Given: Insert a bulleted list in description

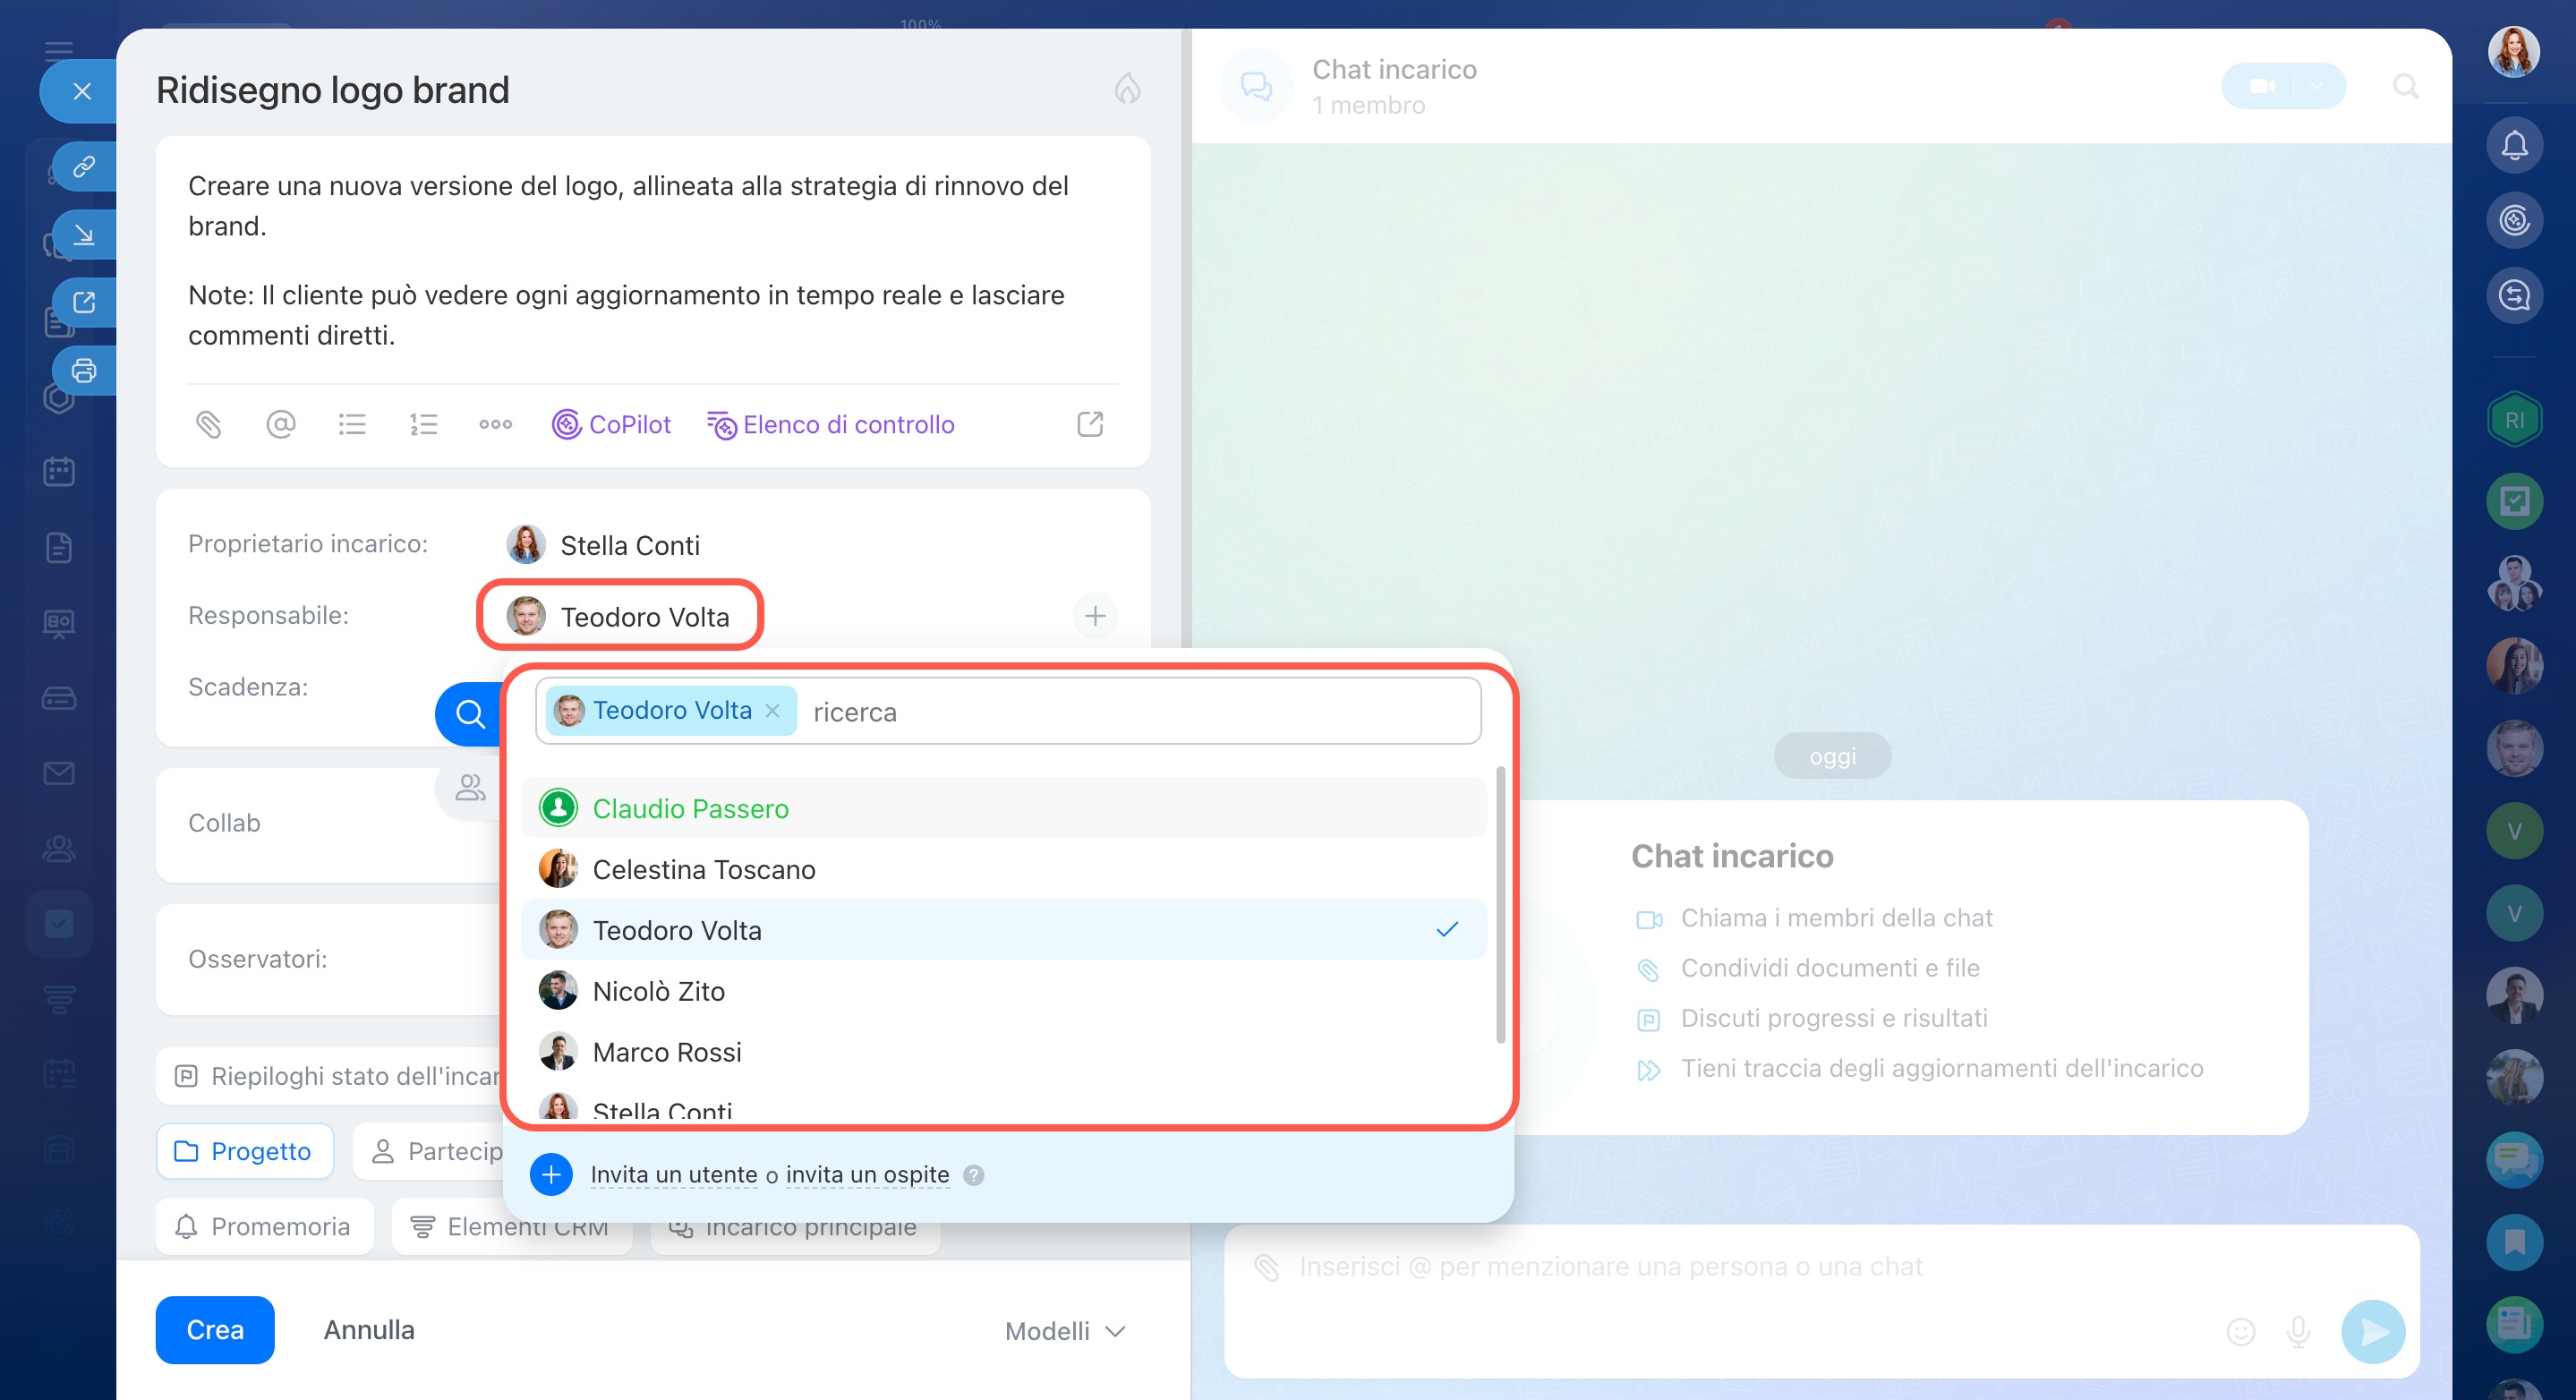Looking at the screenshot, I should 352,425.
